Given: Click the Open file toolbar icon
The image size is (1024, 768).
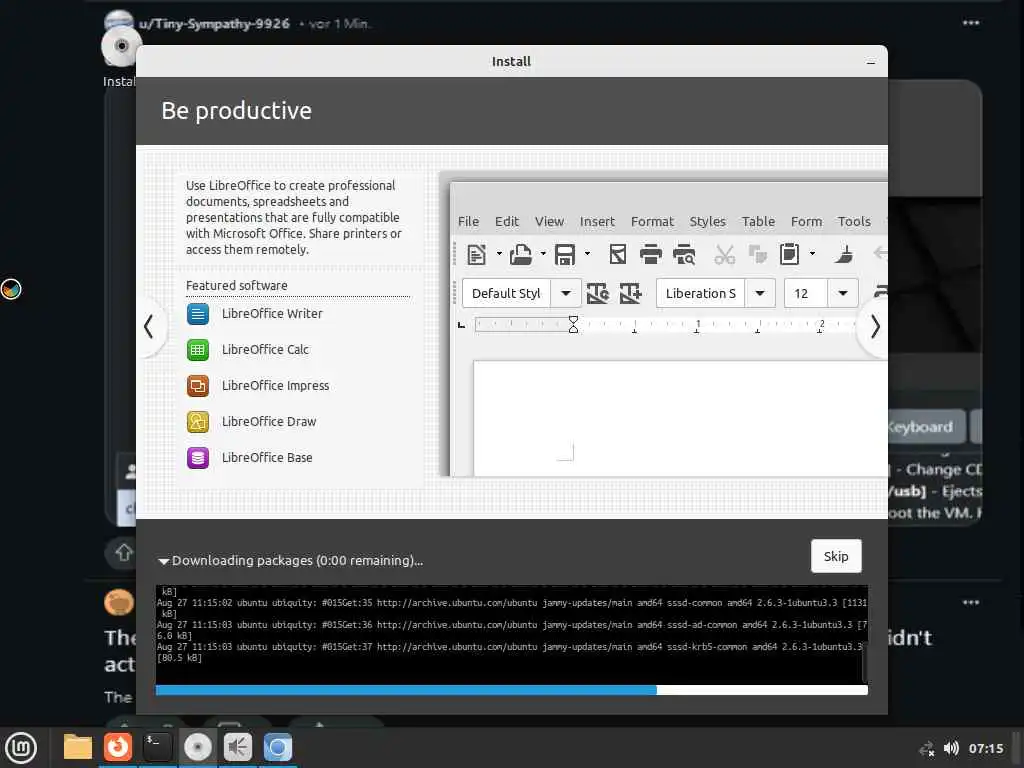Looking at the screenshot, I should 520,254.
